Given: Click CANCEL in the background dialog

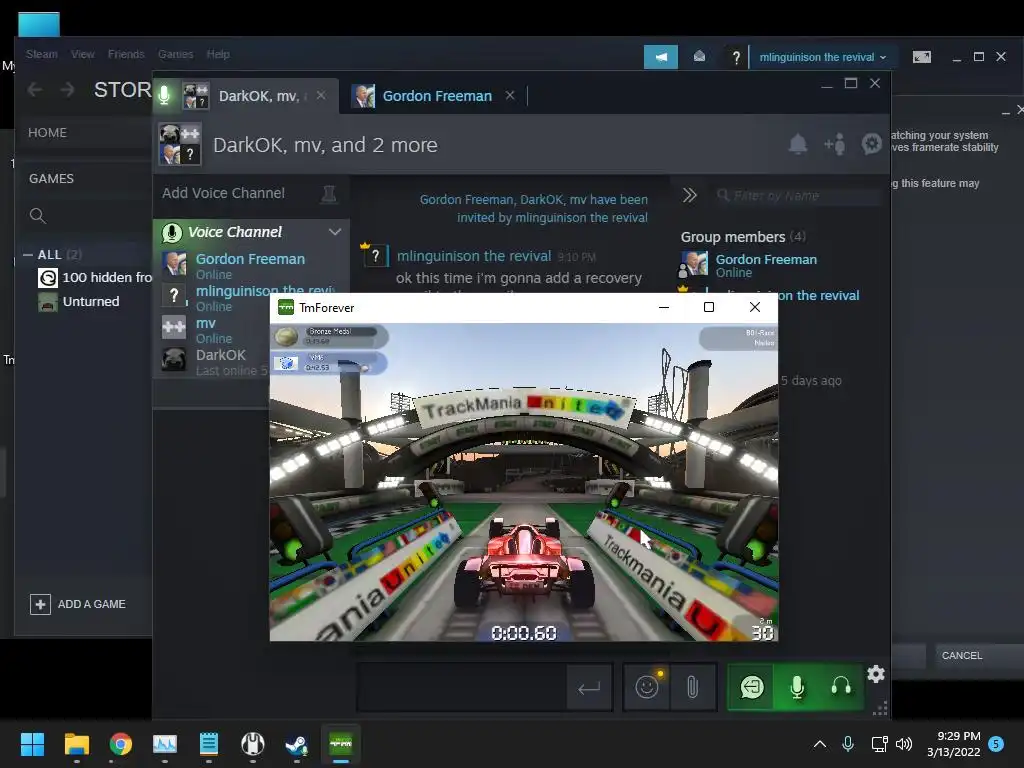Looking at the screenshot, I should (961, 656).
